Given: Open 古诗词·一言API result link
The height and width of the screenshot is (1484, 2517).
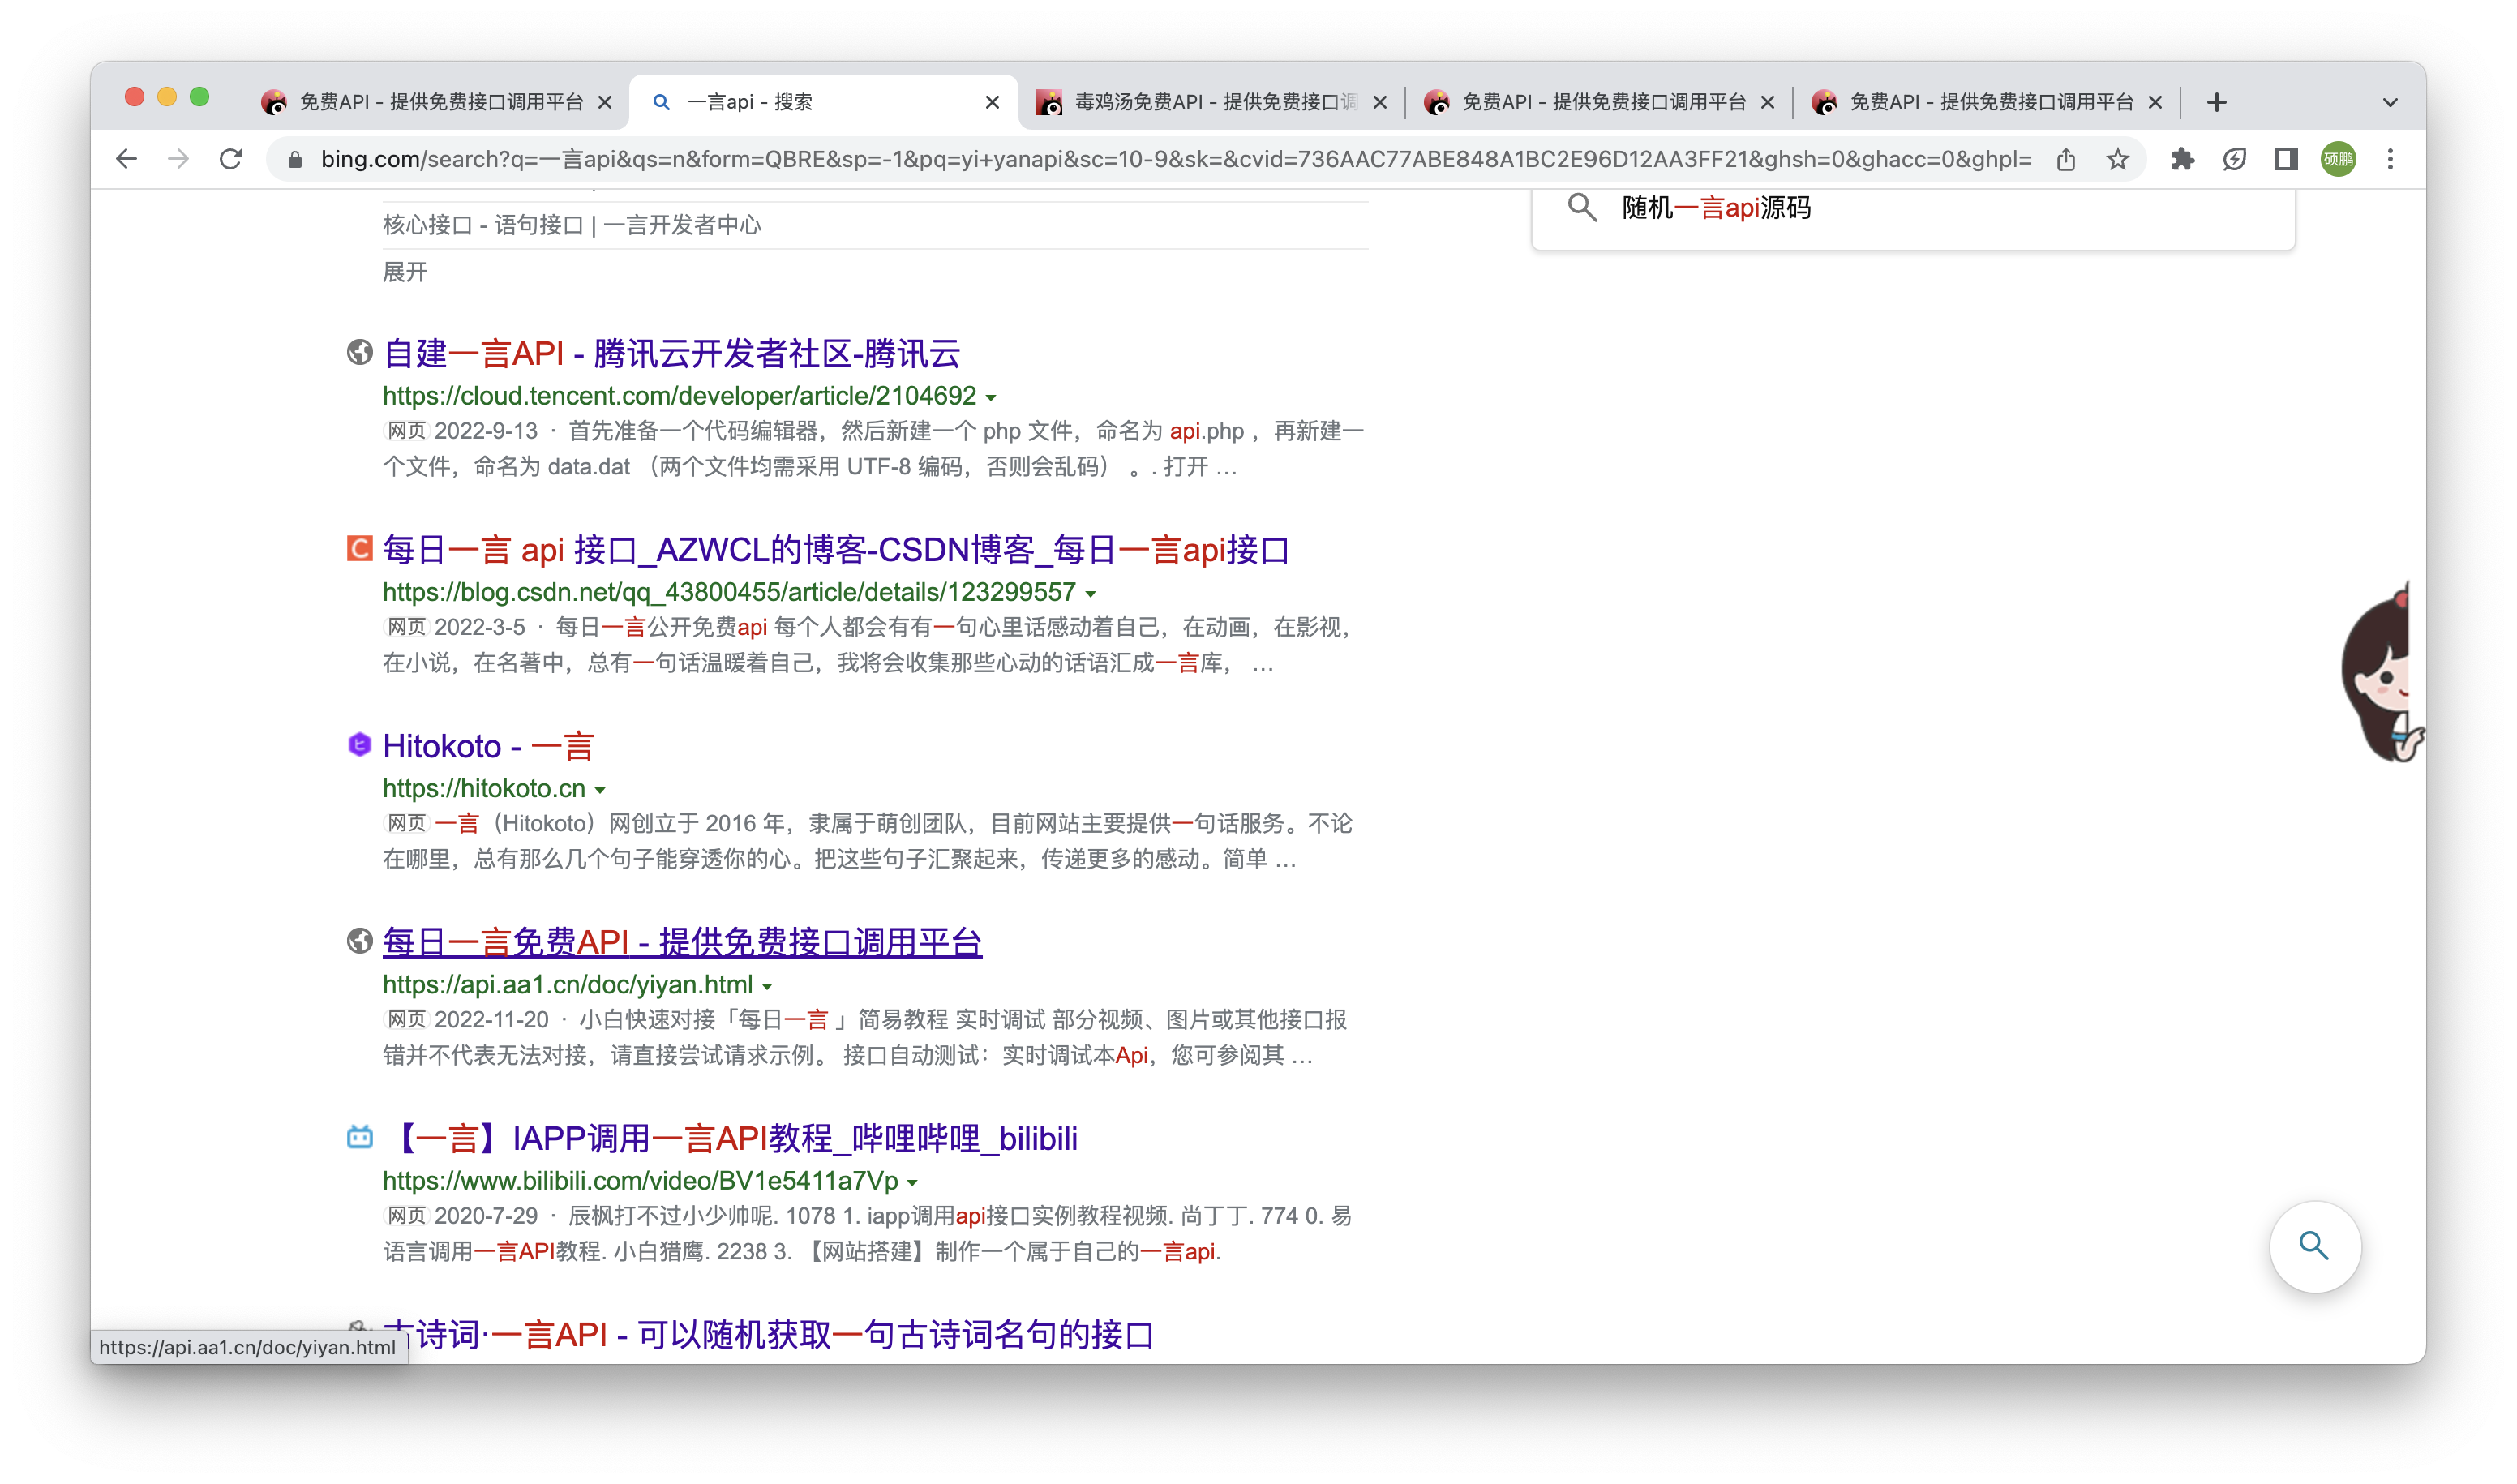Looking at the screenshot, I should coord(768,1334).
